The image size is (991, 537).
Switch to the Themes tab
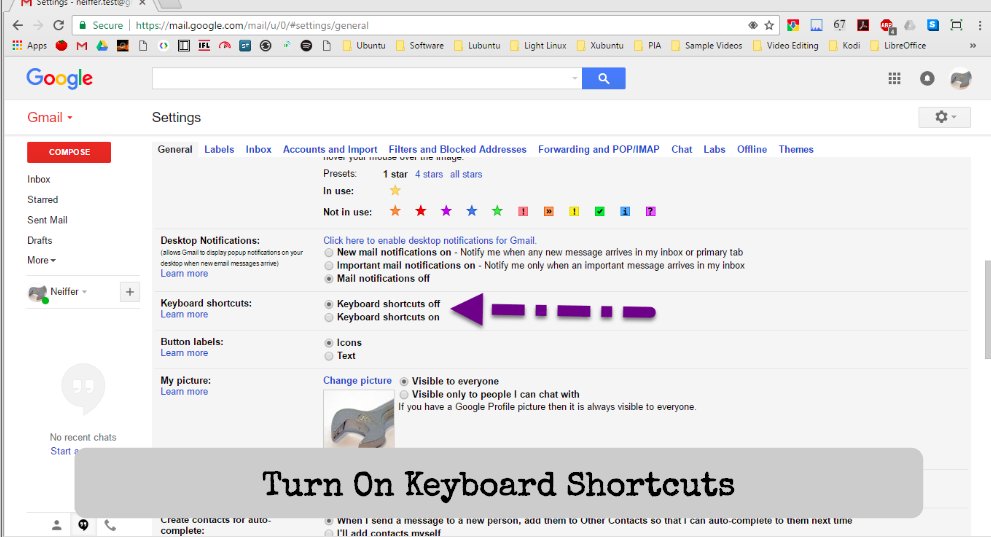(x=796, y=149)
